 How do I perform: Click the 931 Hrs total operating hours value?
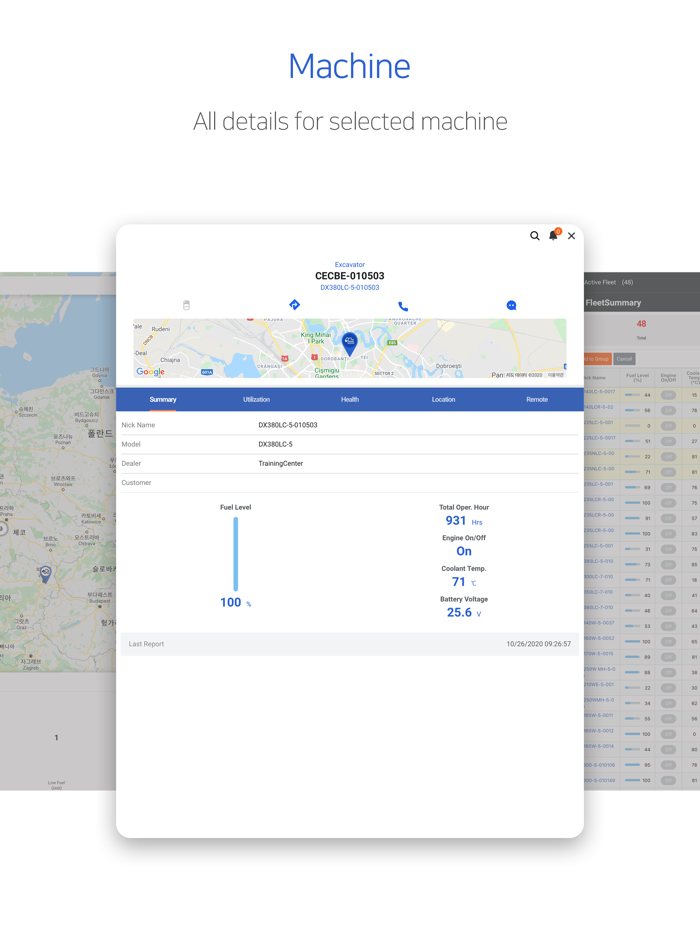click(463, 521)
